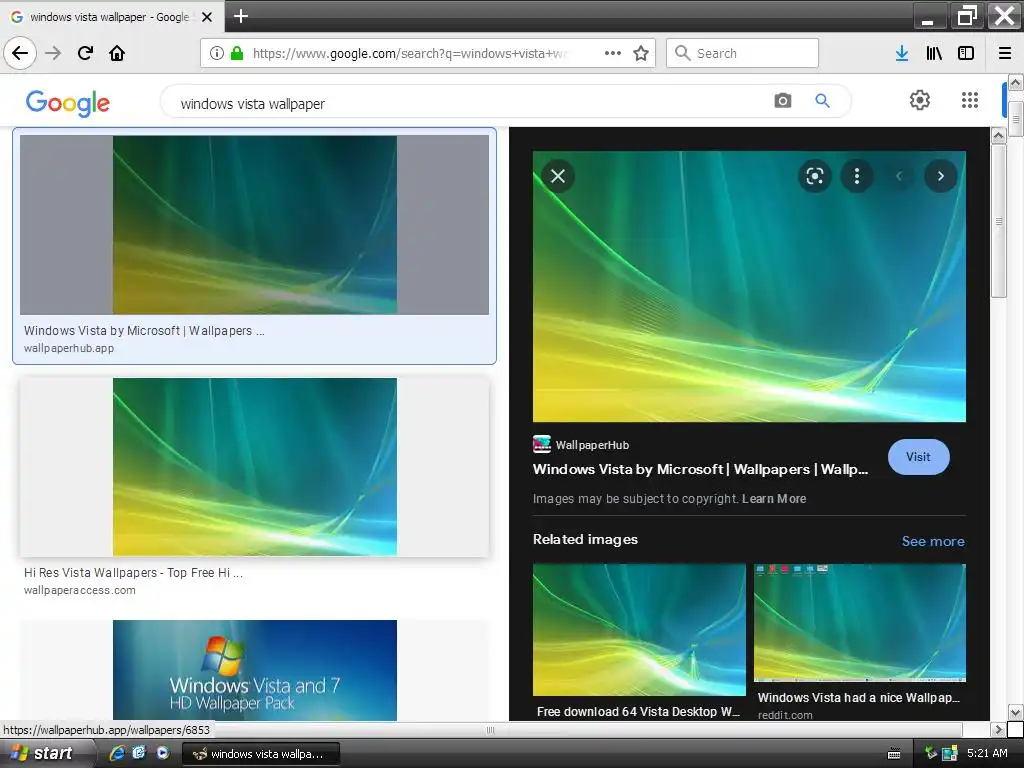Click the WallpaperHub source icon

pos(542,444)
